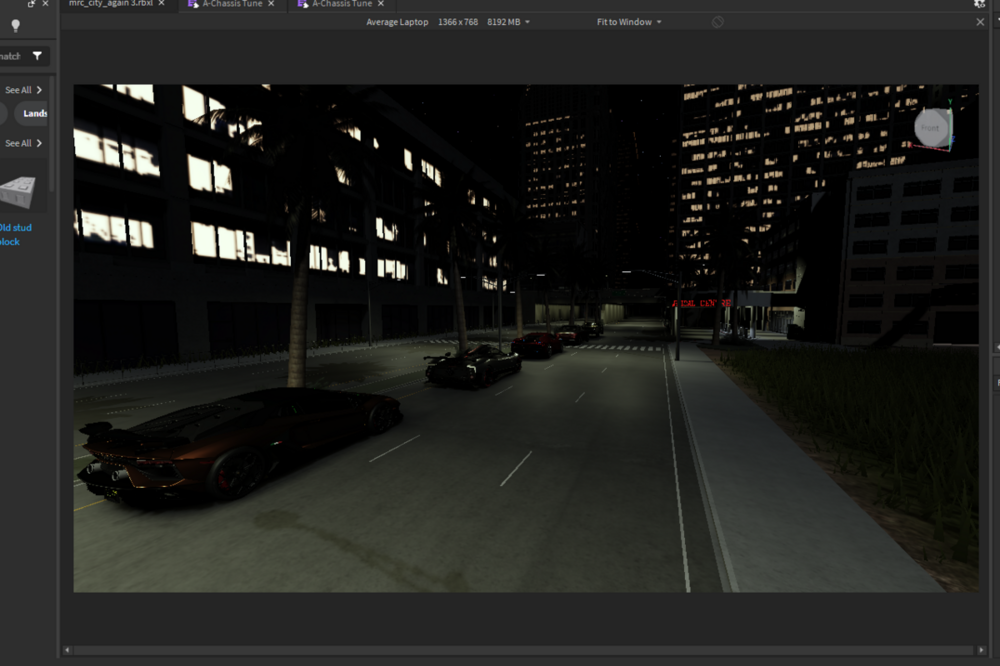Click the view selector orientation cube
Viewport: 1000px width, 666px height.
pos(934,128)
